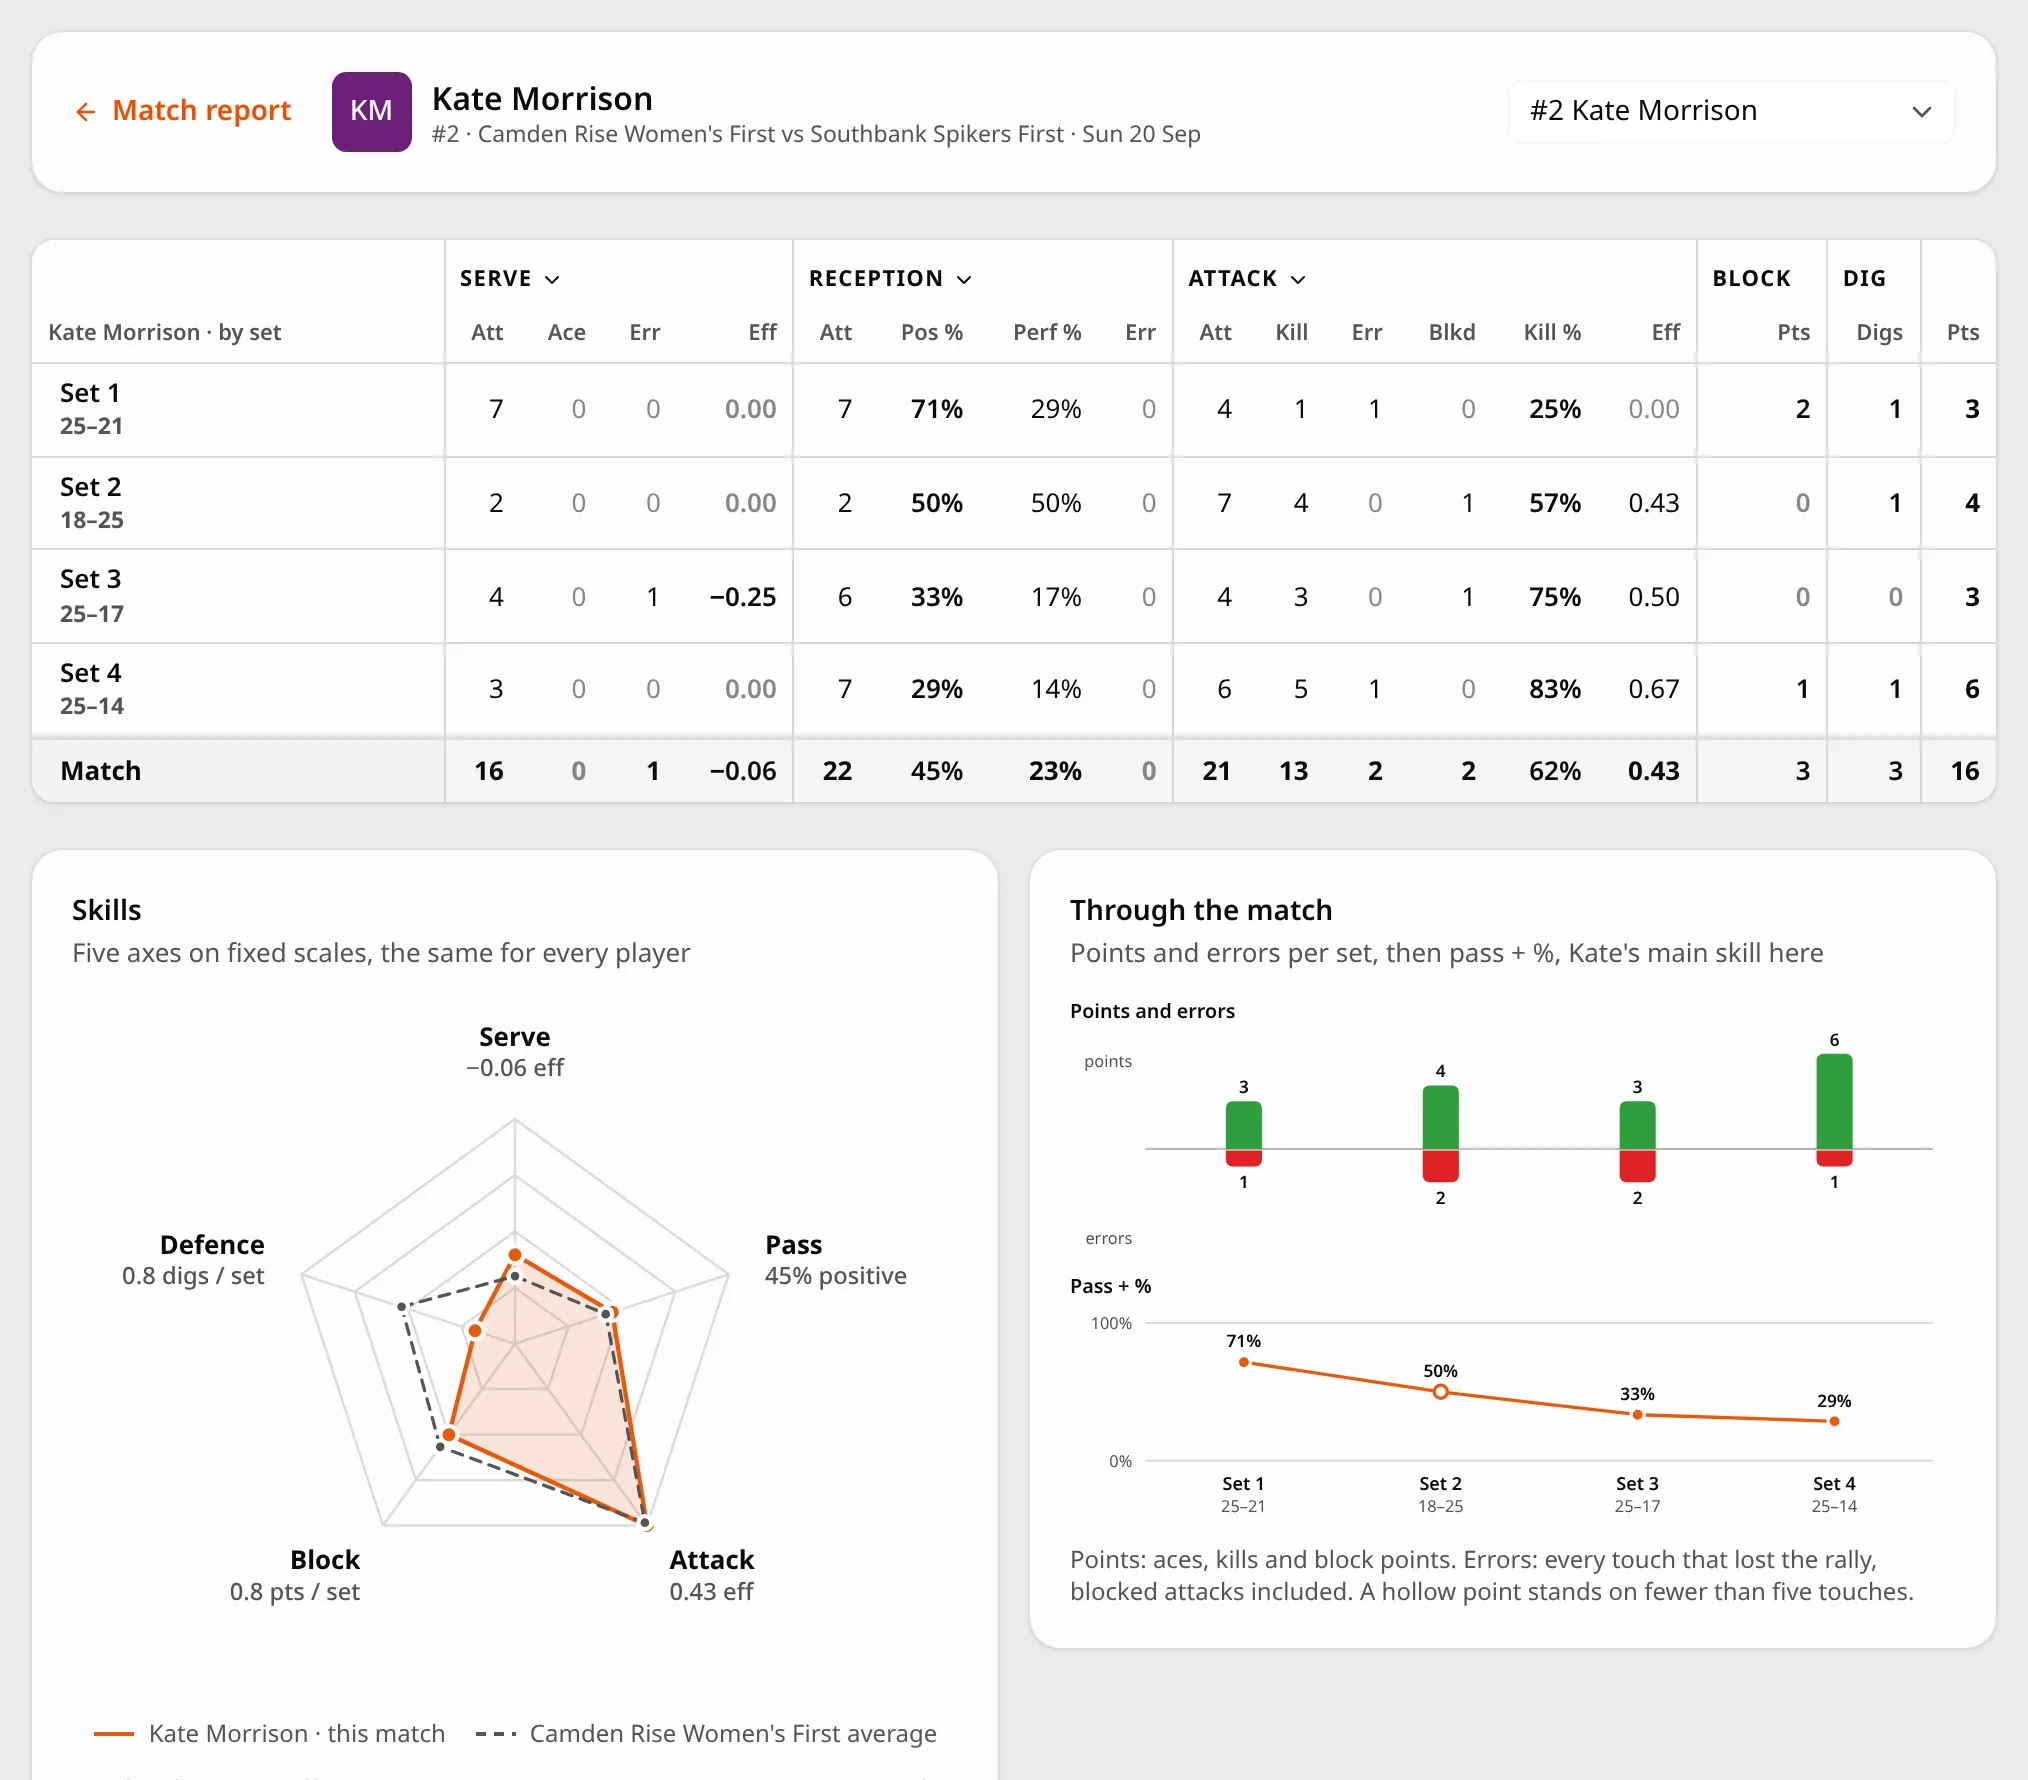The image size is (2028, 1780).
Task: Click the green Set 2 points bar
Action: [1440, 1118]
